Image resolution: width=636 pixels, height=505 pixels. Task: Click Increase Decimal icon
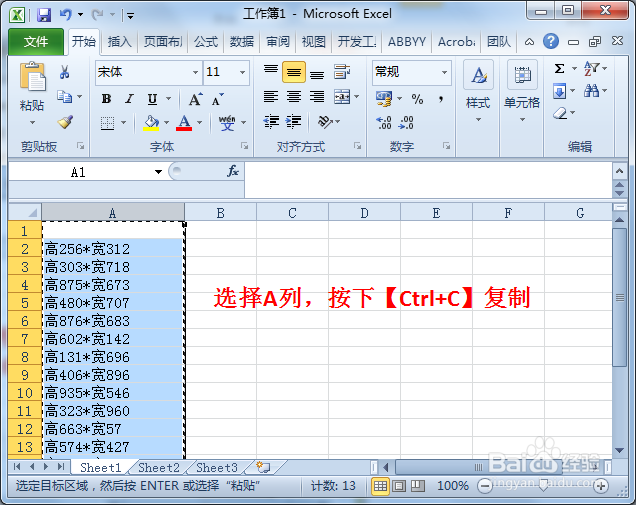click(384, 122)
